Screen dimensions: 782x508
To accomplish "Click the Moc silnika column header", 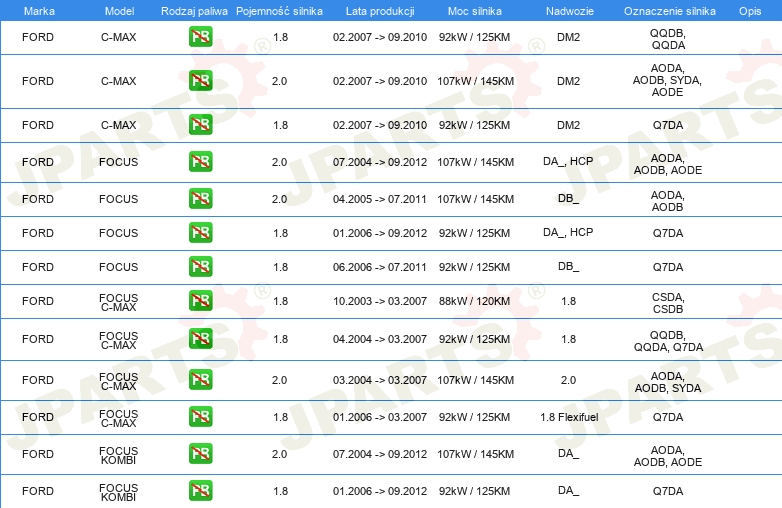I will [475, 10].
